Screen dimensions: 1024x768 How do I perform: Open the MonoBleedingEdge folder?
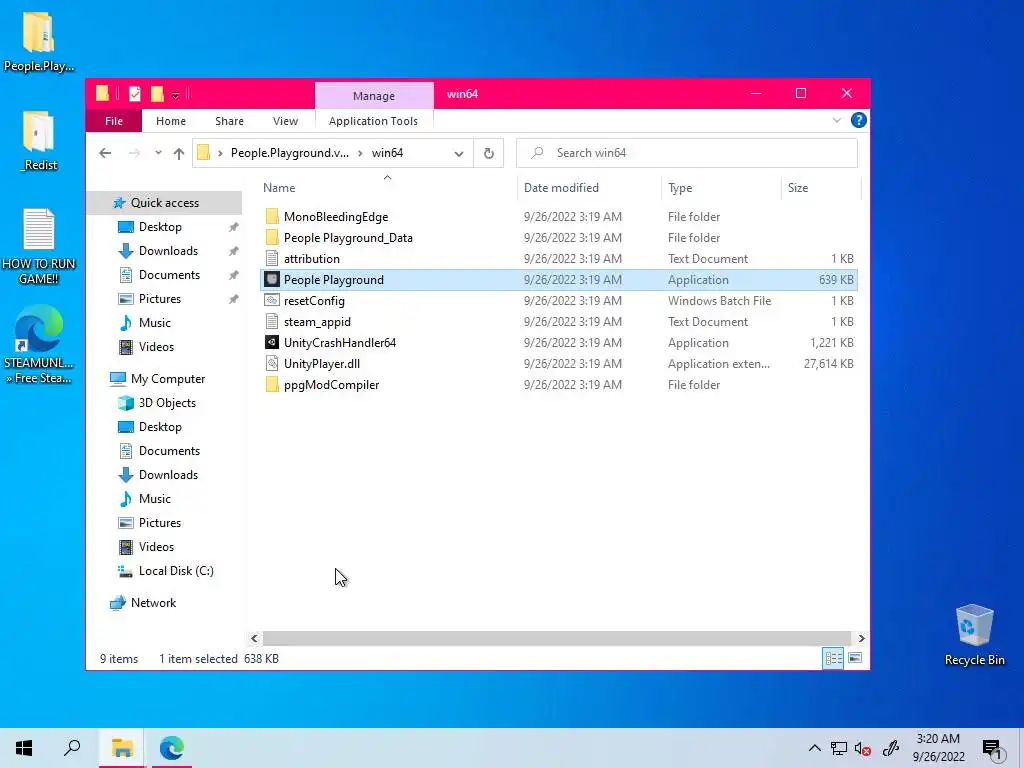click(336, 217)
